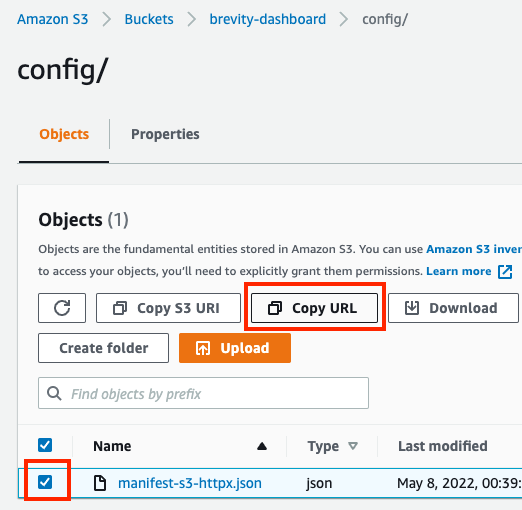Click the config/ page title
Image resolution: width=522 pixels, height=510 pixels.
point(63,70)
